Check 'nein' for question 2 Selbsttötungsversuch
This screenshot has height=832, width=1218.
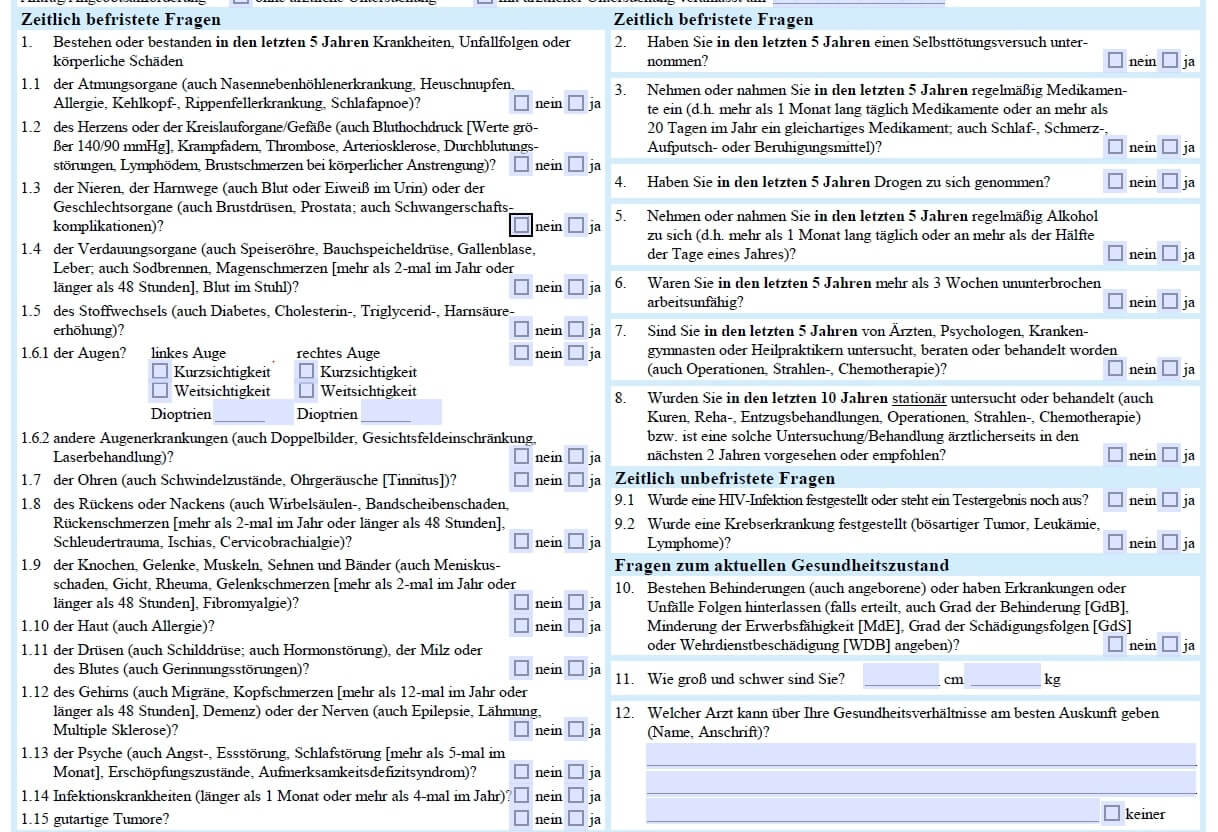click(x=1115, y=60)
